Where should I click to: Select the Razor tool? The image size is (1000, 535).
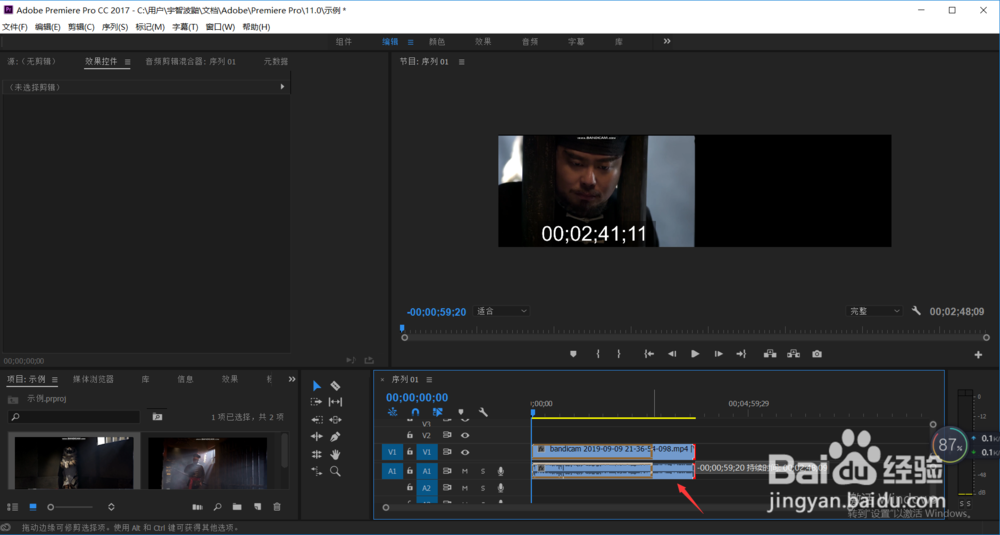tap(335, 386)
